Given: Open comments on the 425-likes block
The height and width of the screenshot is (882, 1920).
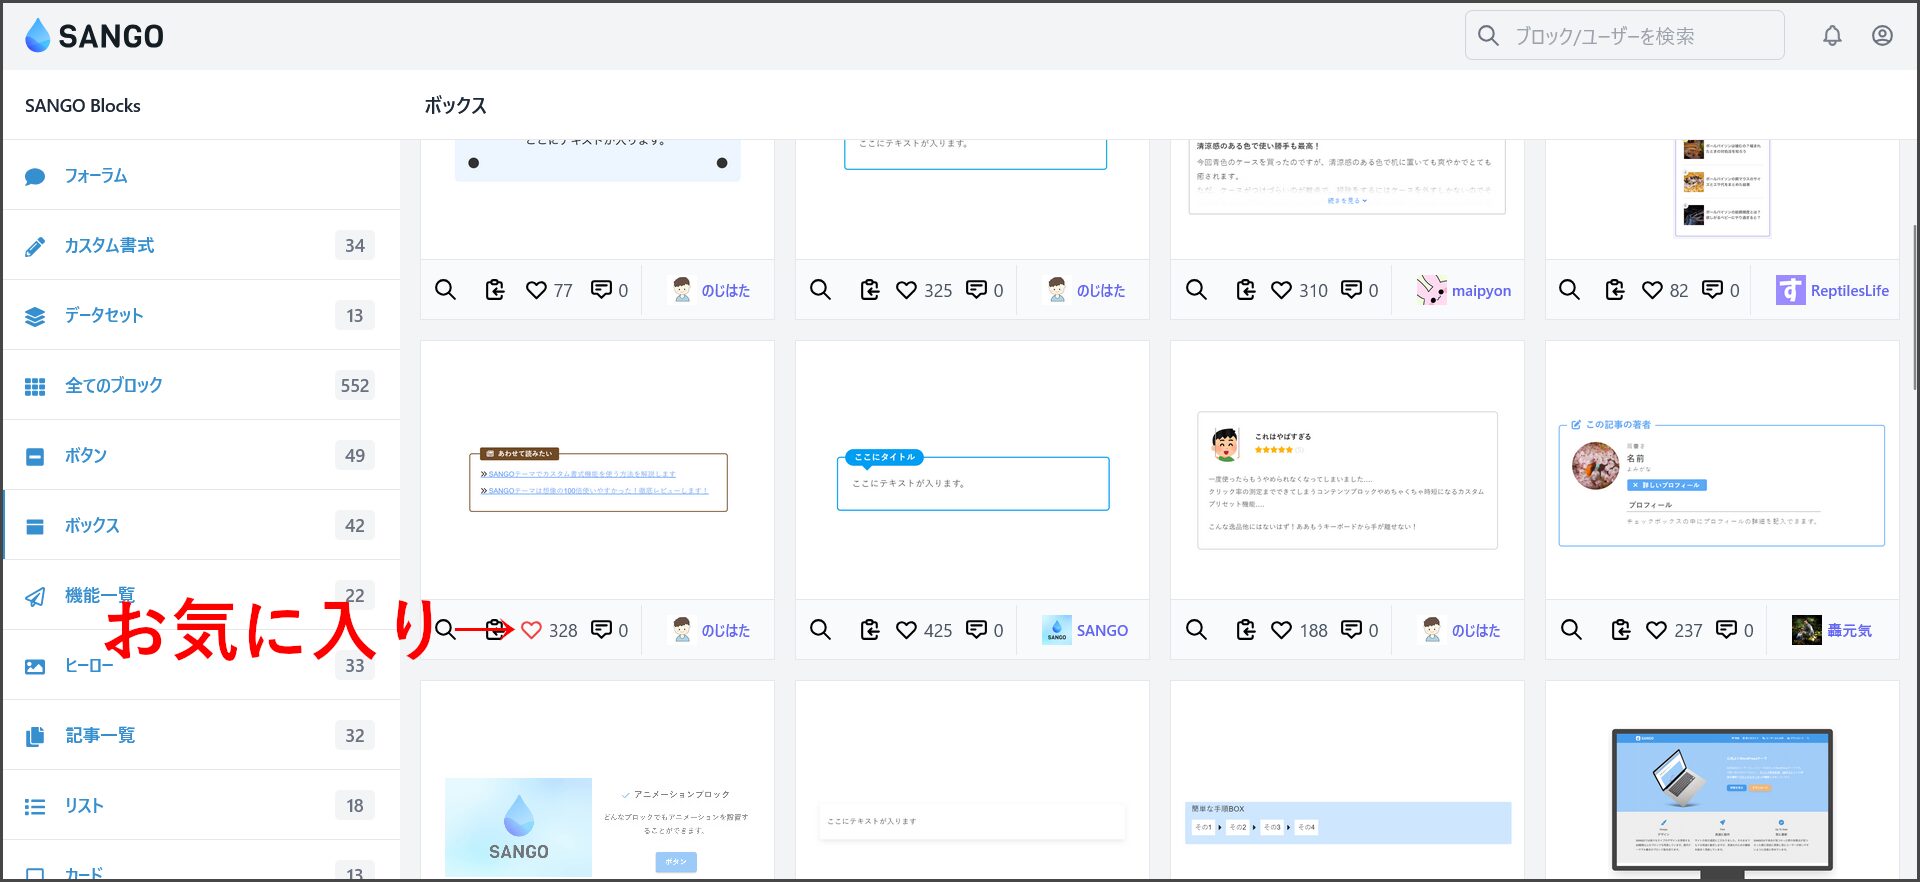Looking at the screenshot, I should point(976,630).
